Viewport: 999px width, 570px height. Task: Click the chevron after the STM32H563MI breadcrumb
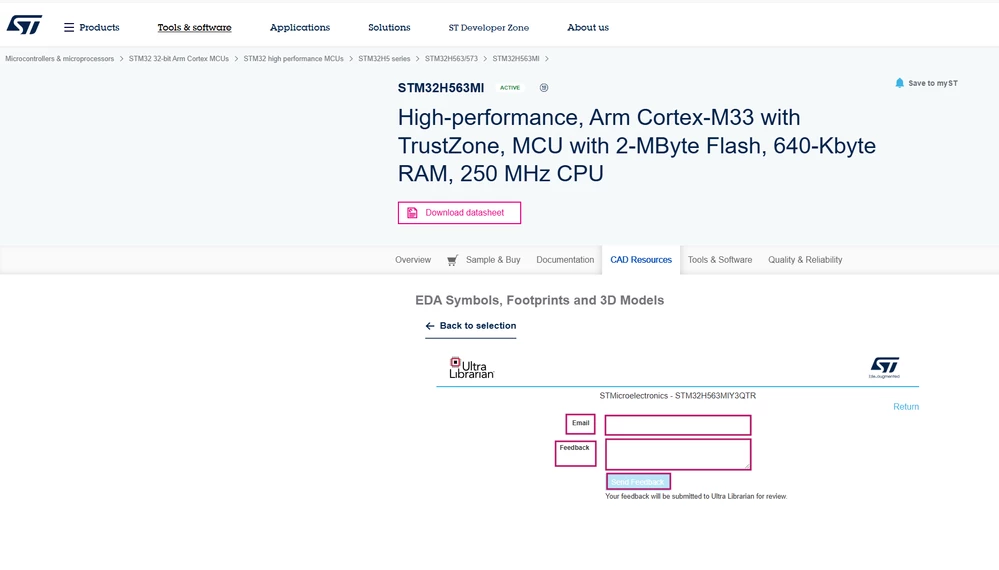pos(547,59)
